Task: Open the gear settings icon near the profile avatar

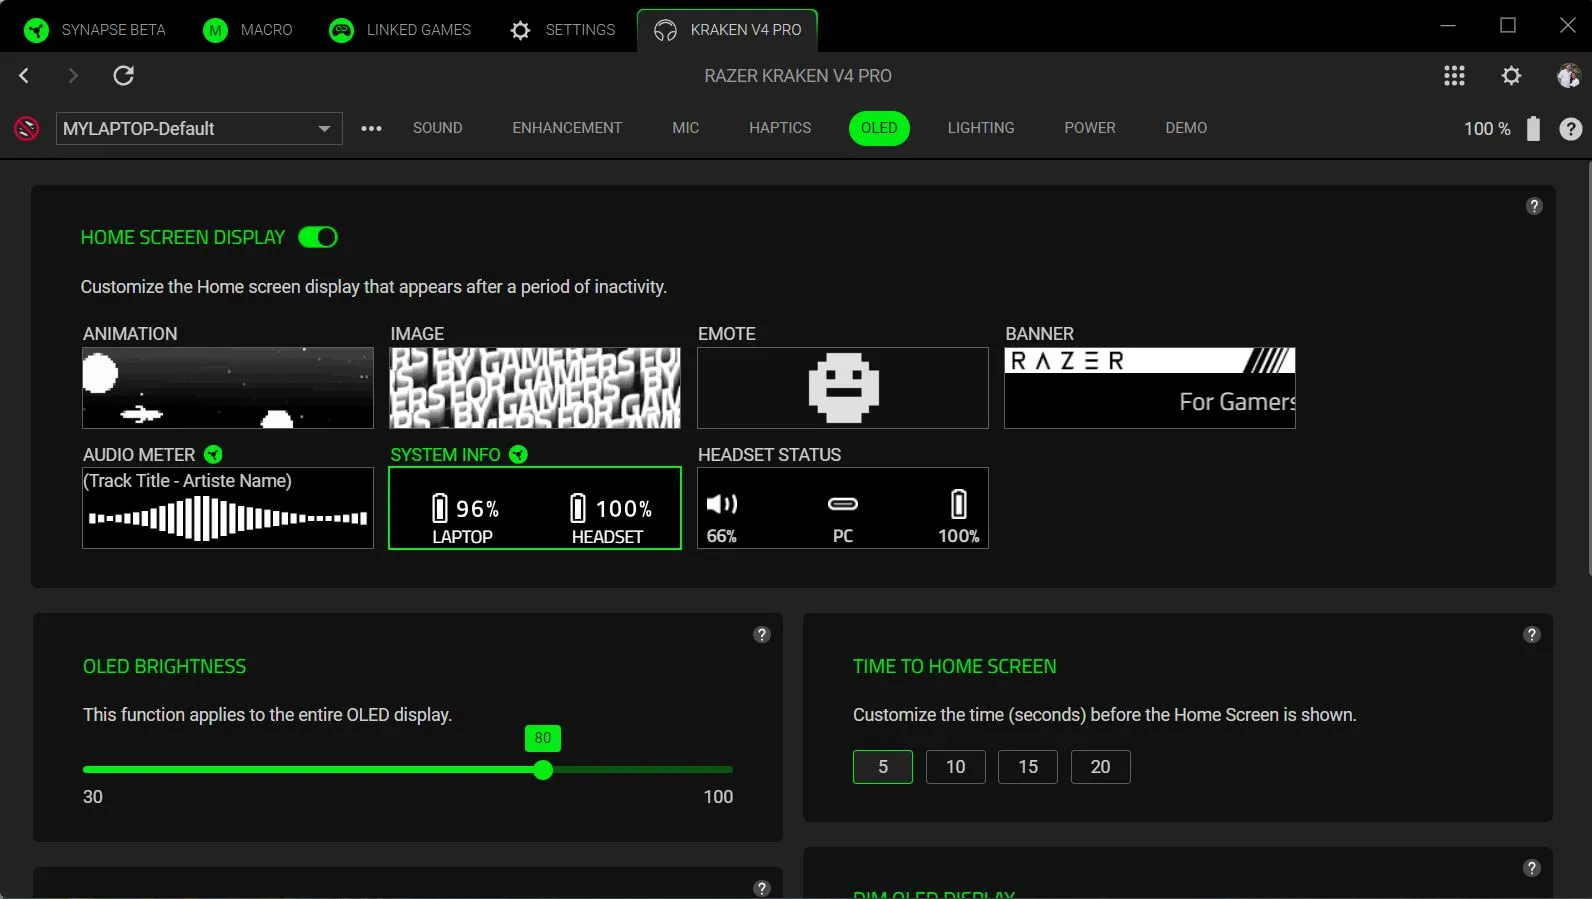Action: click(1511, 76)
